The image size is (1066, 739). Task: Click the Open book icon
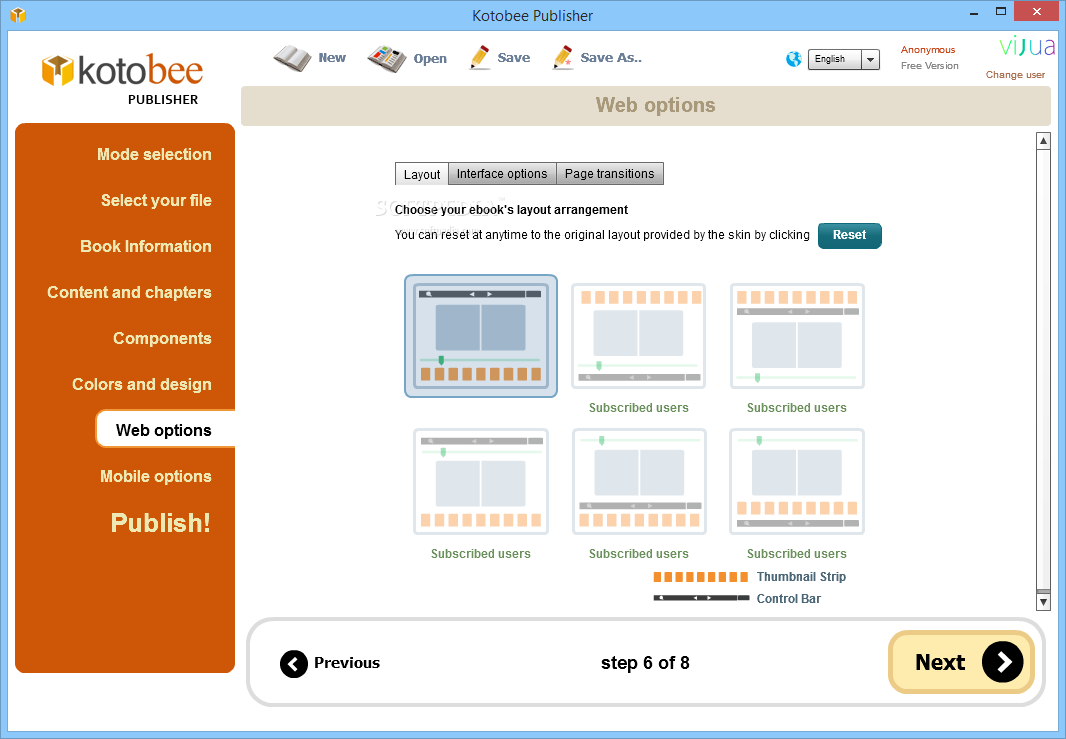coord(387,58)
